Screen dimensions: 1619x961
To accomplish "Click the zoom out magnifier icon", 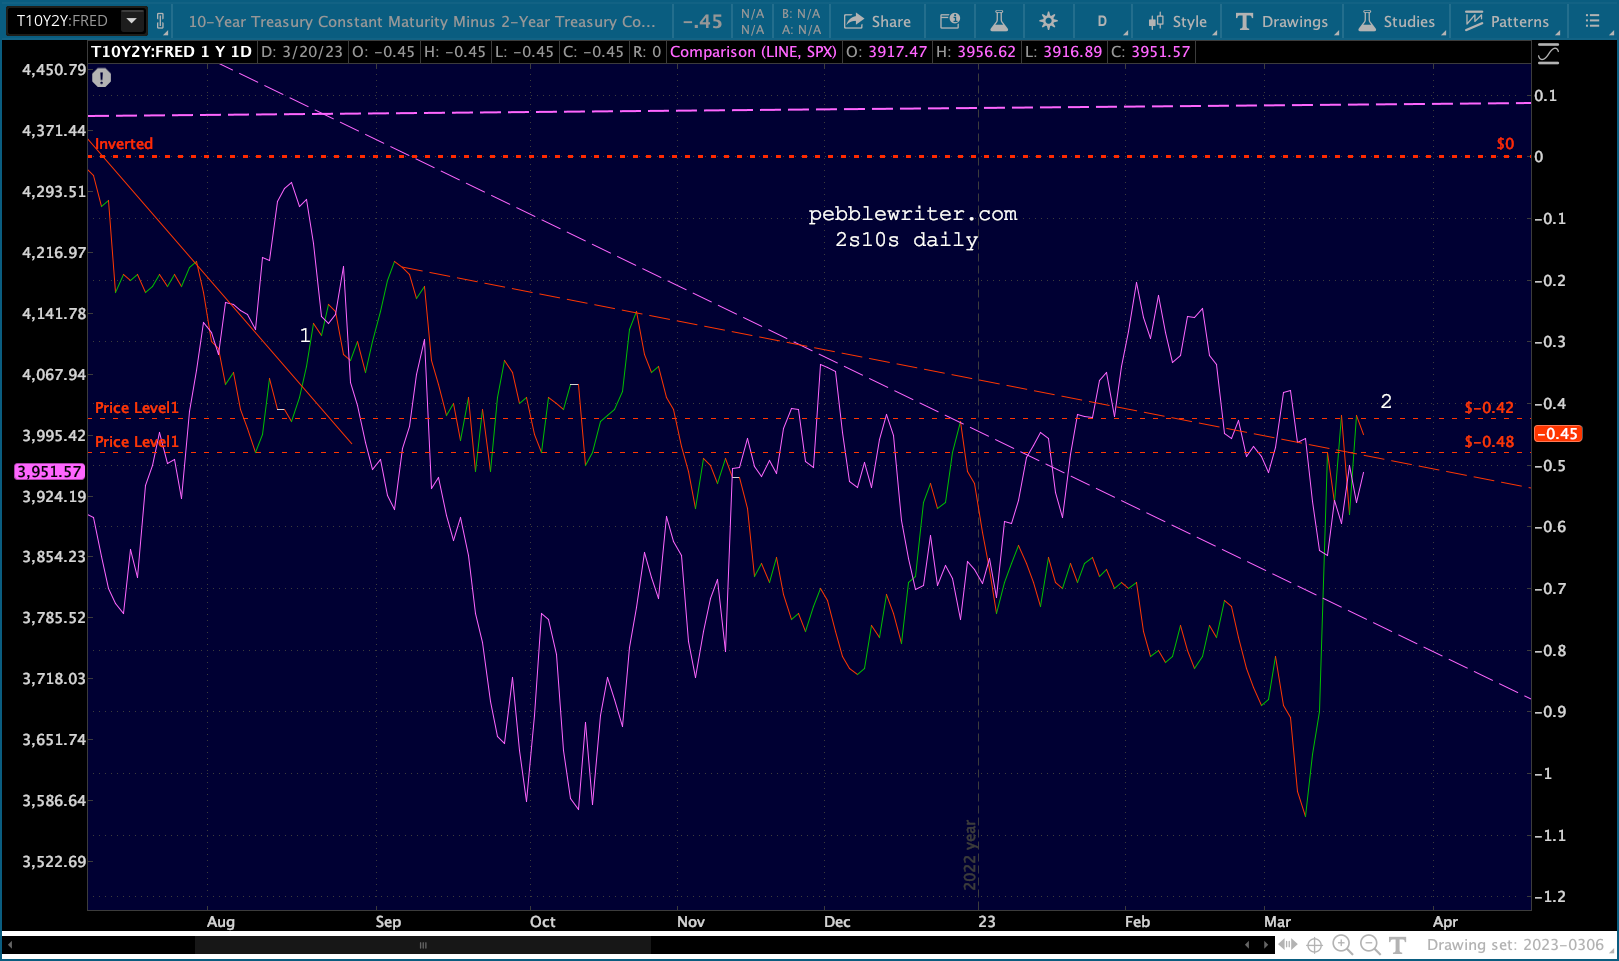I will (1370, 945).
